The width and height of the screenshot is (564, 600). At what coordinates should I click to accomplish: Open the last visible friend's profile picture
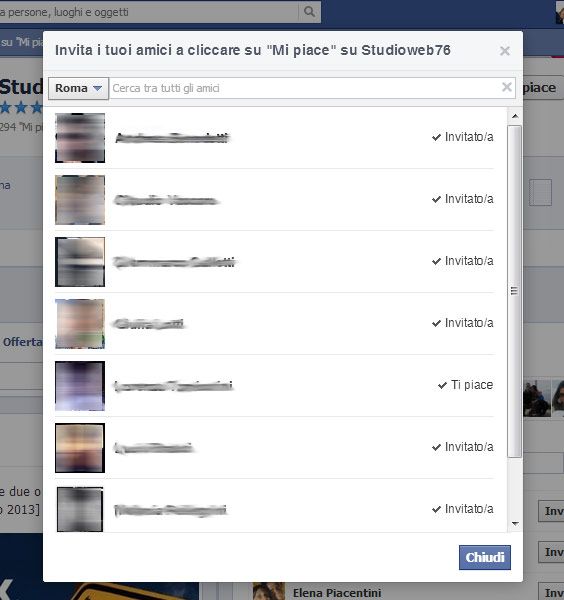point(80,509)
